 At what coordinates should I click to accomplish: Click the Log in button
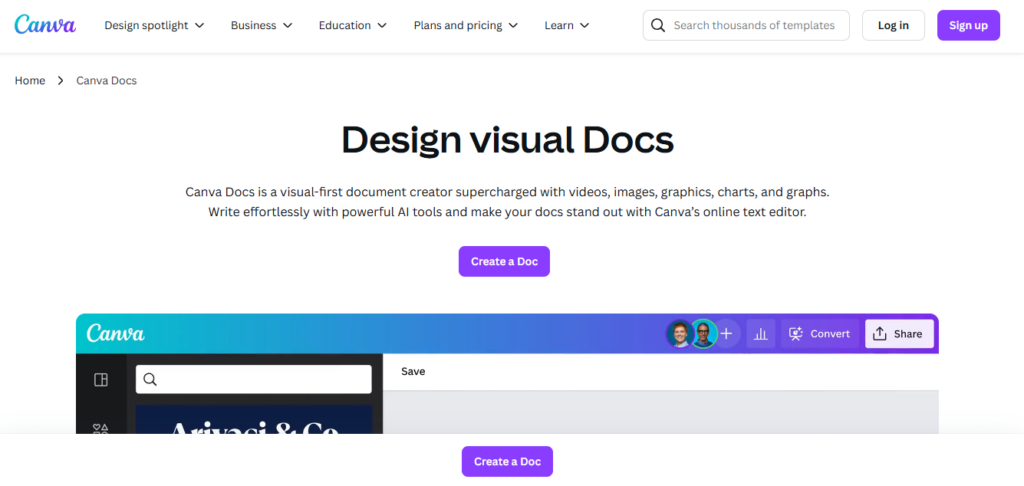tap(893, 25)
